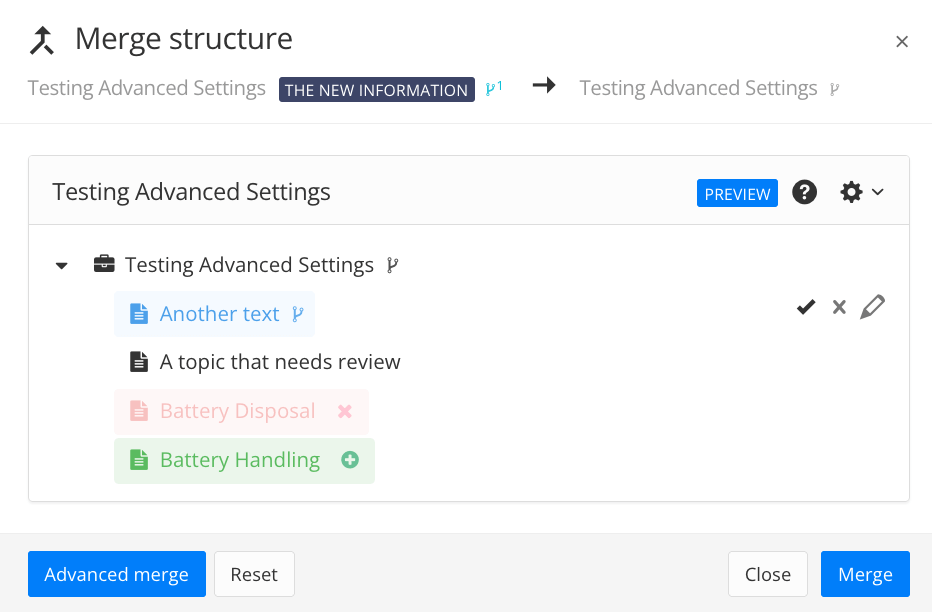932x612 pixels.
Task: Click the blue Merge button
Action: 865,574
